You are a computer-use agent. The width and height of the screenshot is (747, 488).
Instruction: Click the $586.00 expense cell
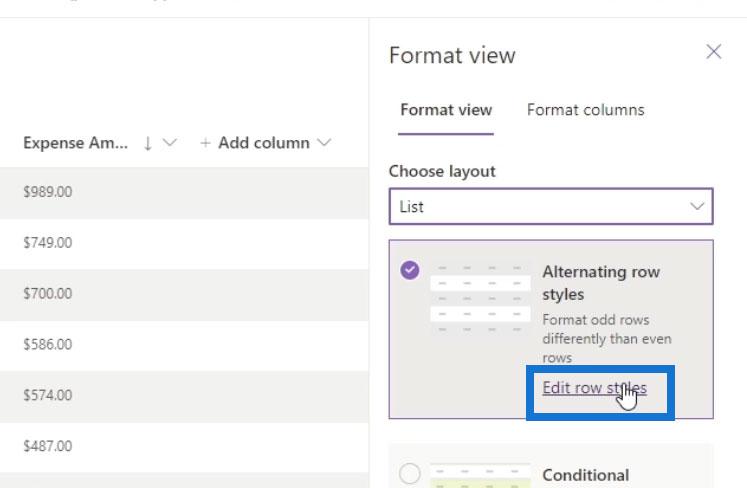pos(48,344)
